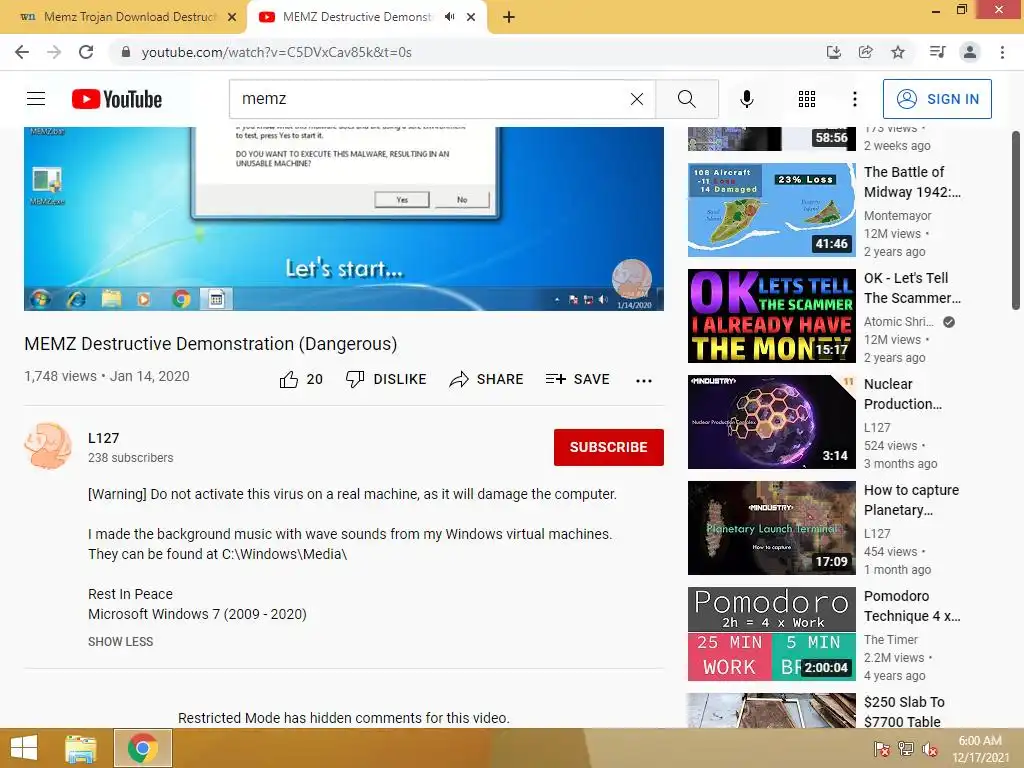The width and height of the screenshot is (1024, 768).
Task: Open The Battle of Midway thumbnail
Action: tap(771, 210)
